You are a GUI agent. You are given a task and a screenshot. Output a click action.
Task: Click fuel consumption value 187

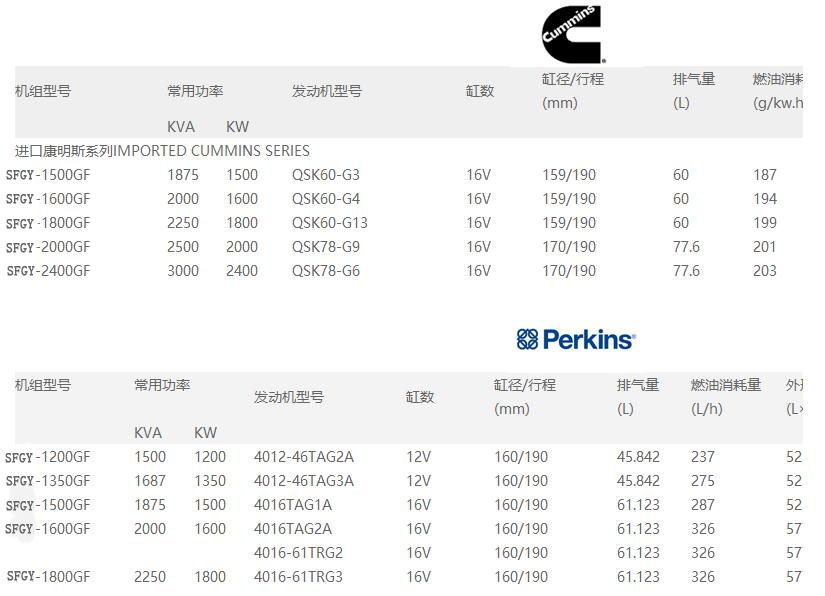tap(764, 175)
